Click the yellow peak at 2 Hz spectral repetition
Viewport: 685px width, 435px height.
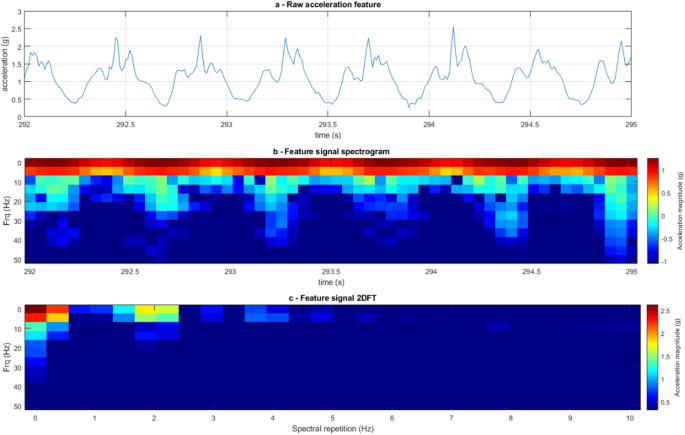(x=145, y=311)
